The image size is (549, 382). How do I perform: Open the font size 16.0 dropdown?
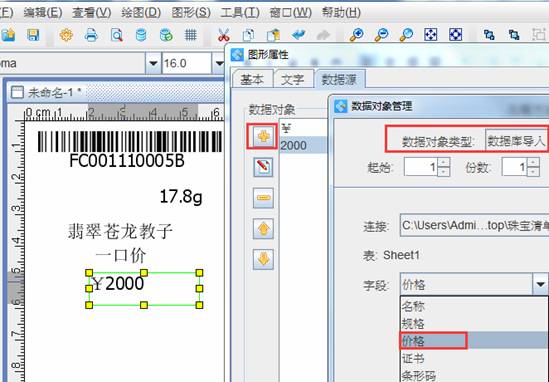[219, 63]
